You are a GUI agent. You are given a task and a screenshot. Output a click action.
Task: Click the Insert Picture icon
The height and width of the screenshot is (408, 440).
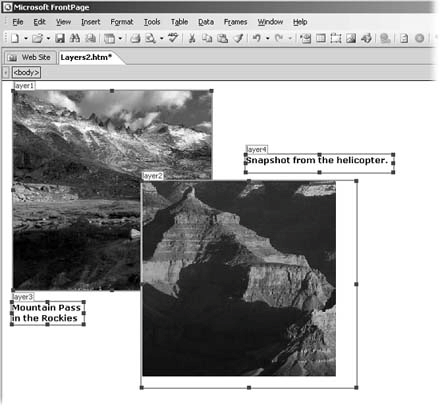(351, 38)
